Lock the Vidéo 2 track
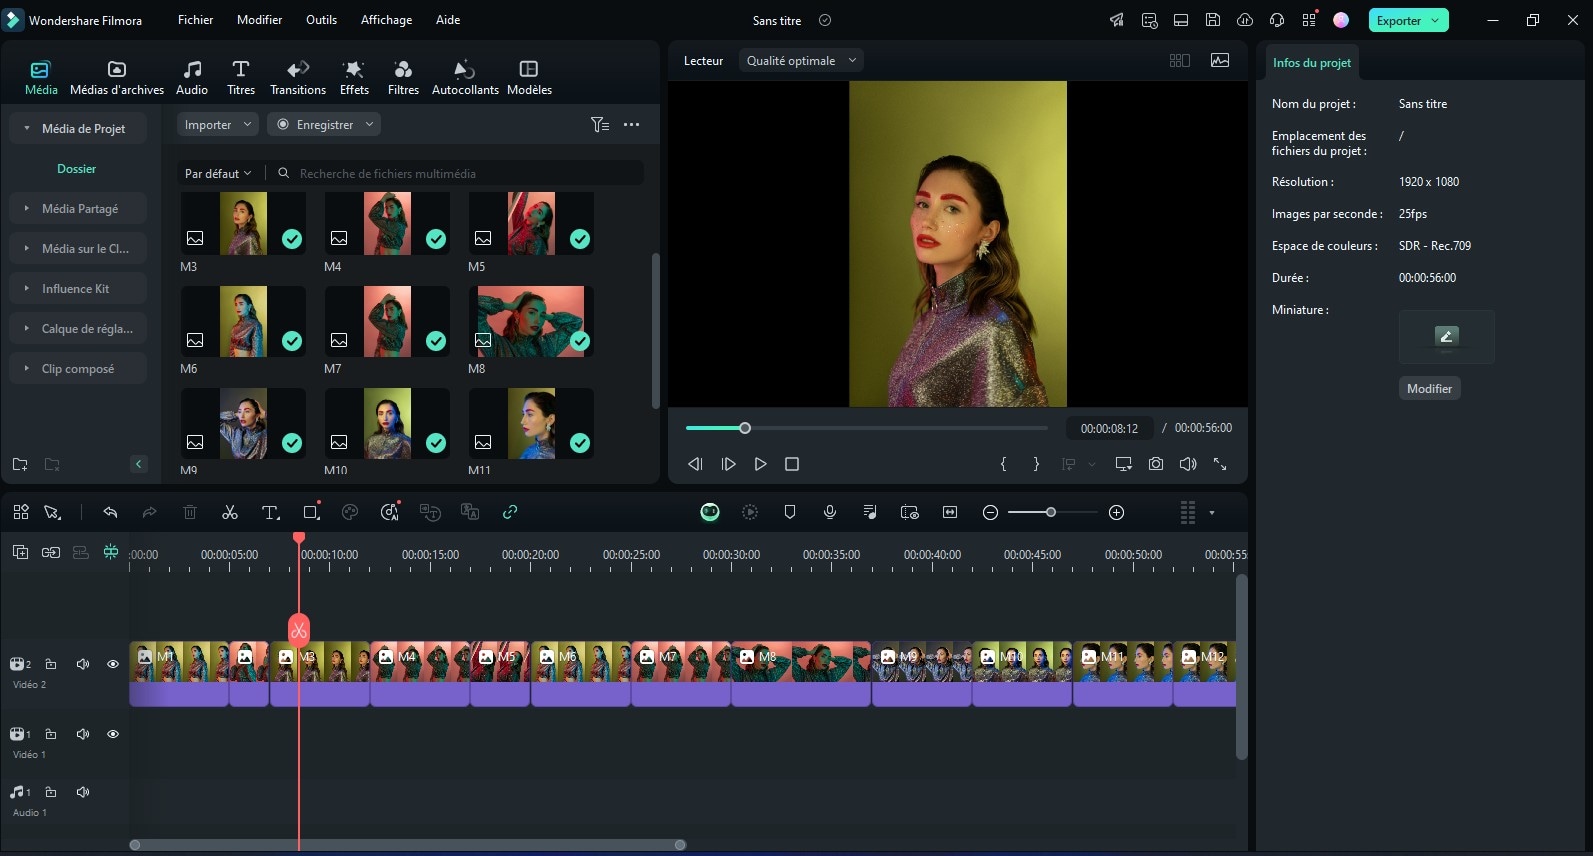 pyautogui.click(x=51, y=664)
